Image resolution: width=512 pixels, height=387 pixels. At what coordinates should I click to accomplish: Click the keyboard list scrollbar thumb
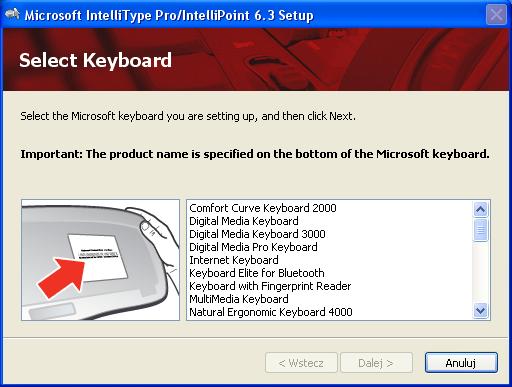[480, 230]
